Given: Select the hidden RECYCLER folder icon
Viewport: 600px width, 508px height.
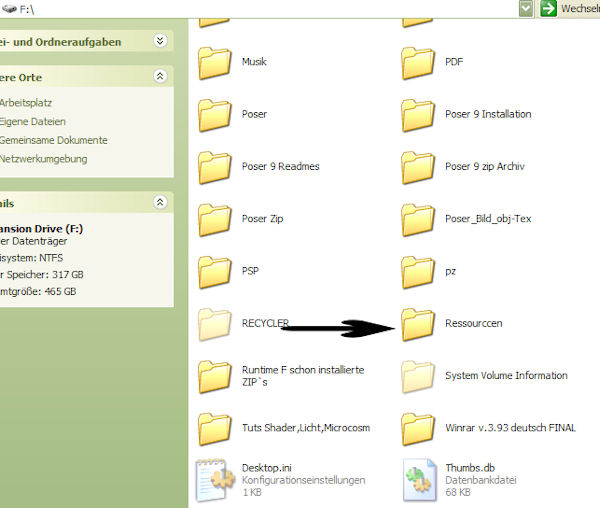Looking at the screenshot, I should (x=215, y=324).
